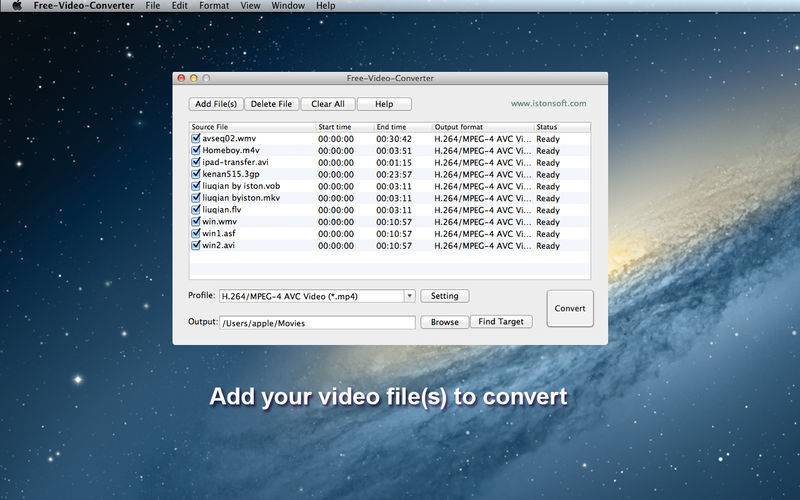
Task: Uncheck the win.wmv checkbox
Action: tap(195, 221)
